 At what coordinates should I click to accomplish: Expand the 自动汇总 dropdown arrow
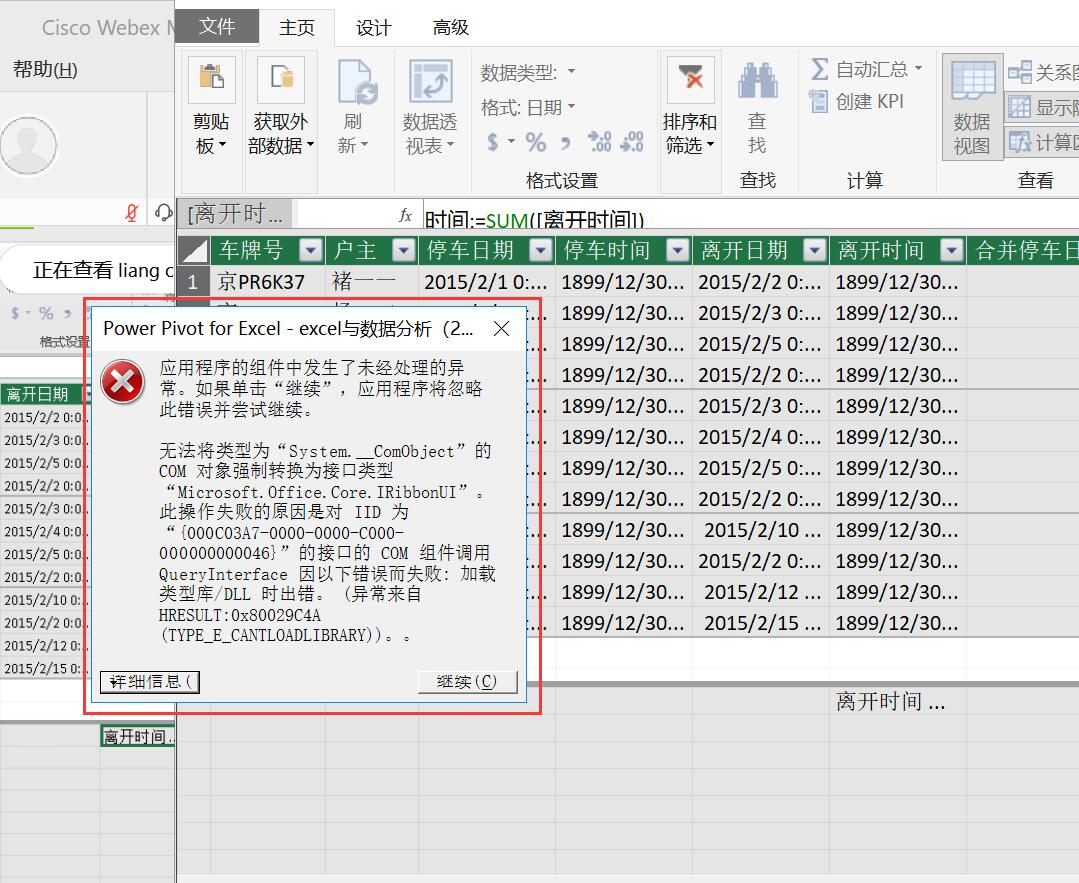point(918,69)
